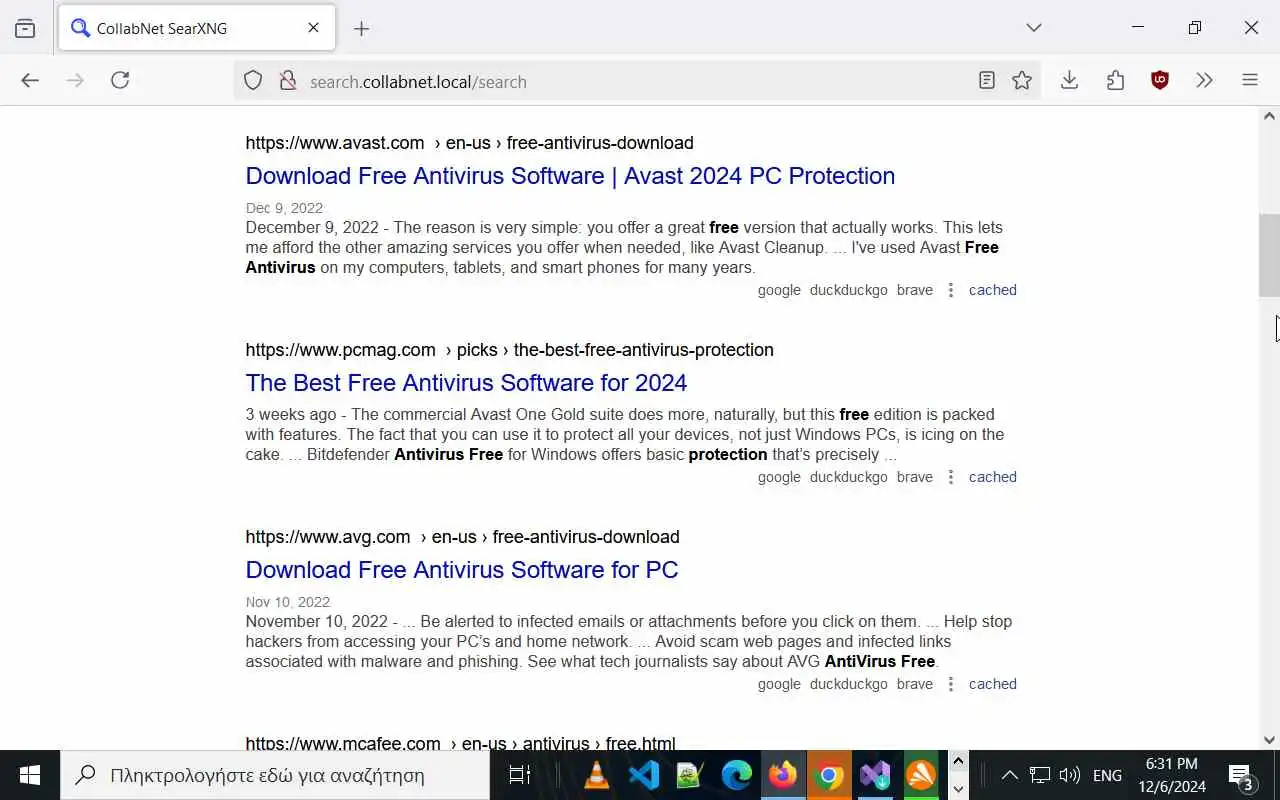Show the previous row of taskbar icons
This screenshot has height=800, width=1280.
coord(958,762)
